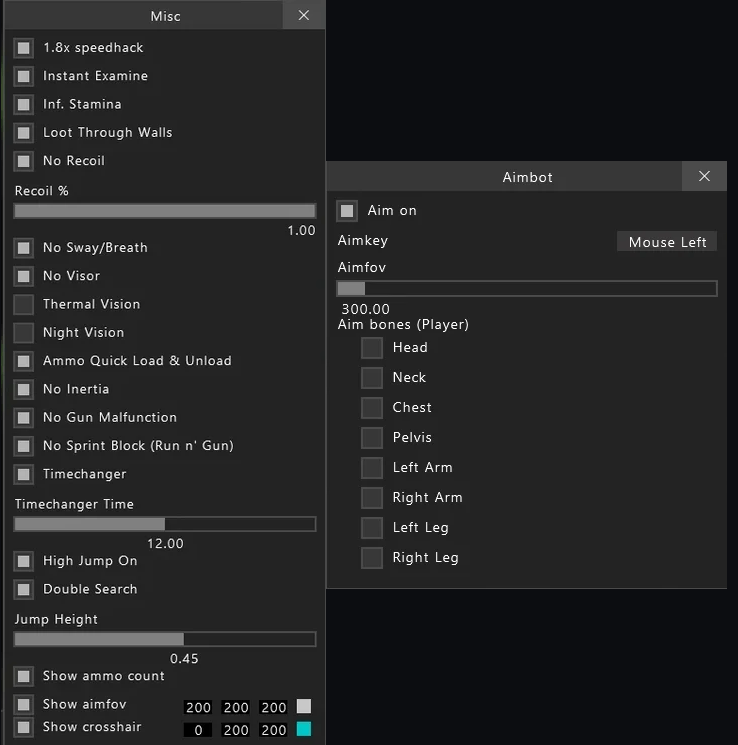This screenshot has height=745, width=738.
Task: Click the first aimfov color value 200
Action: pos(198,707)
